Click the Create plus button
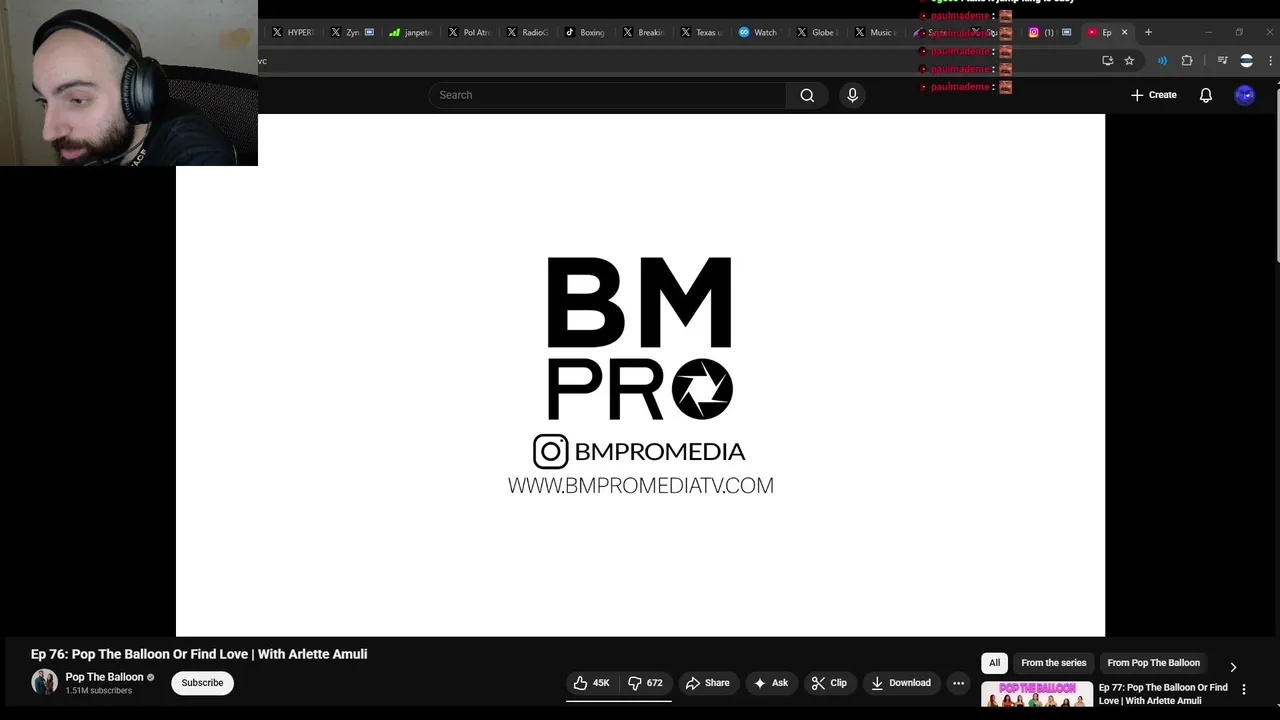The image size is (1280, 720). coord(1154,95)
